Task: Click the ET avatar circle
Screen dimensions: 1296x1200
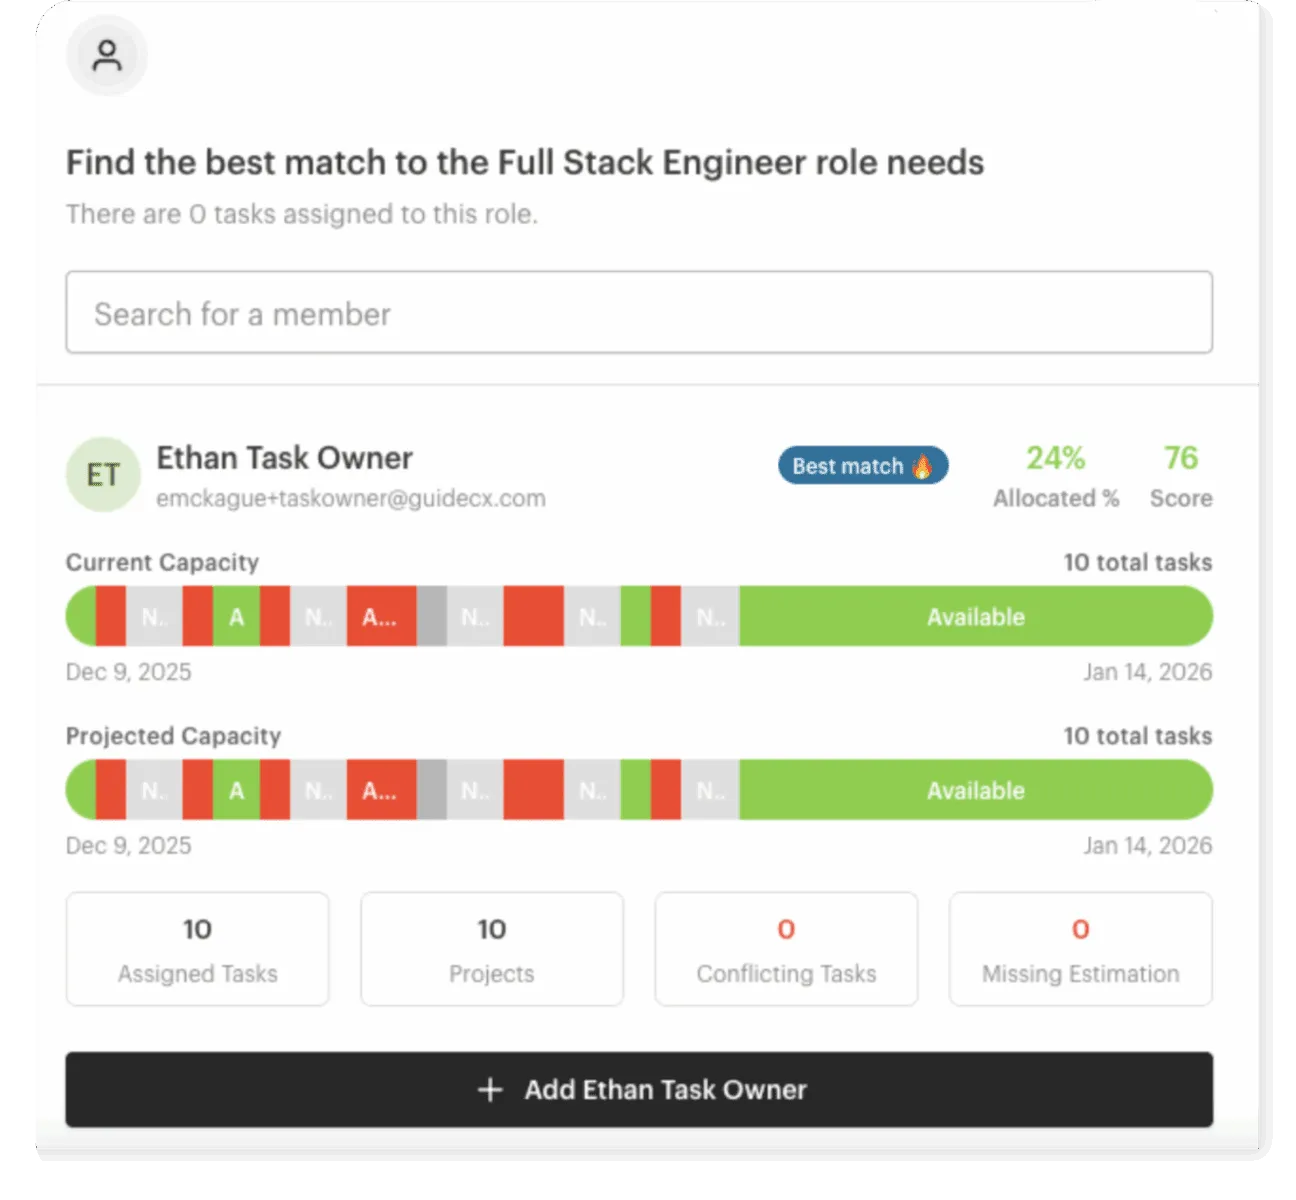Action: (103, 475)
